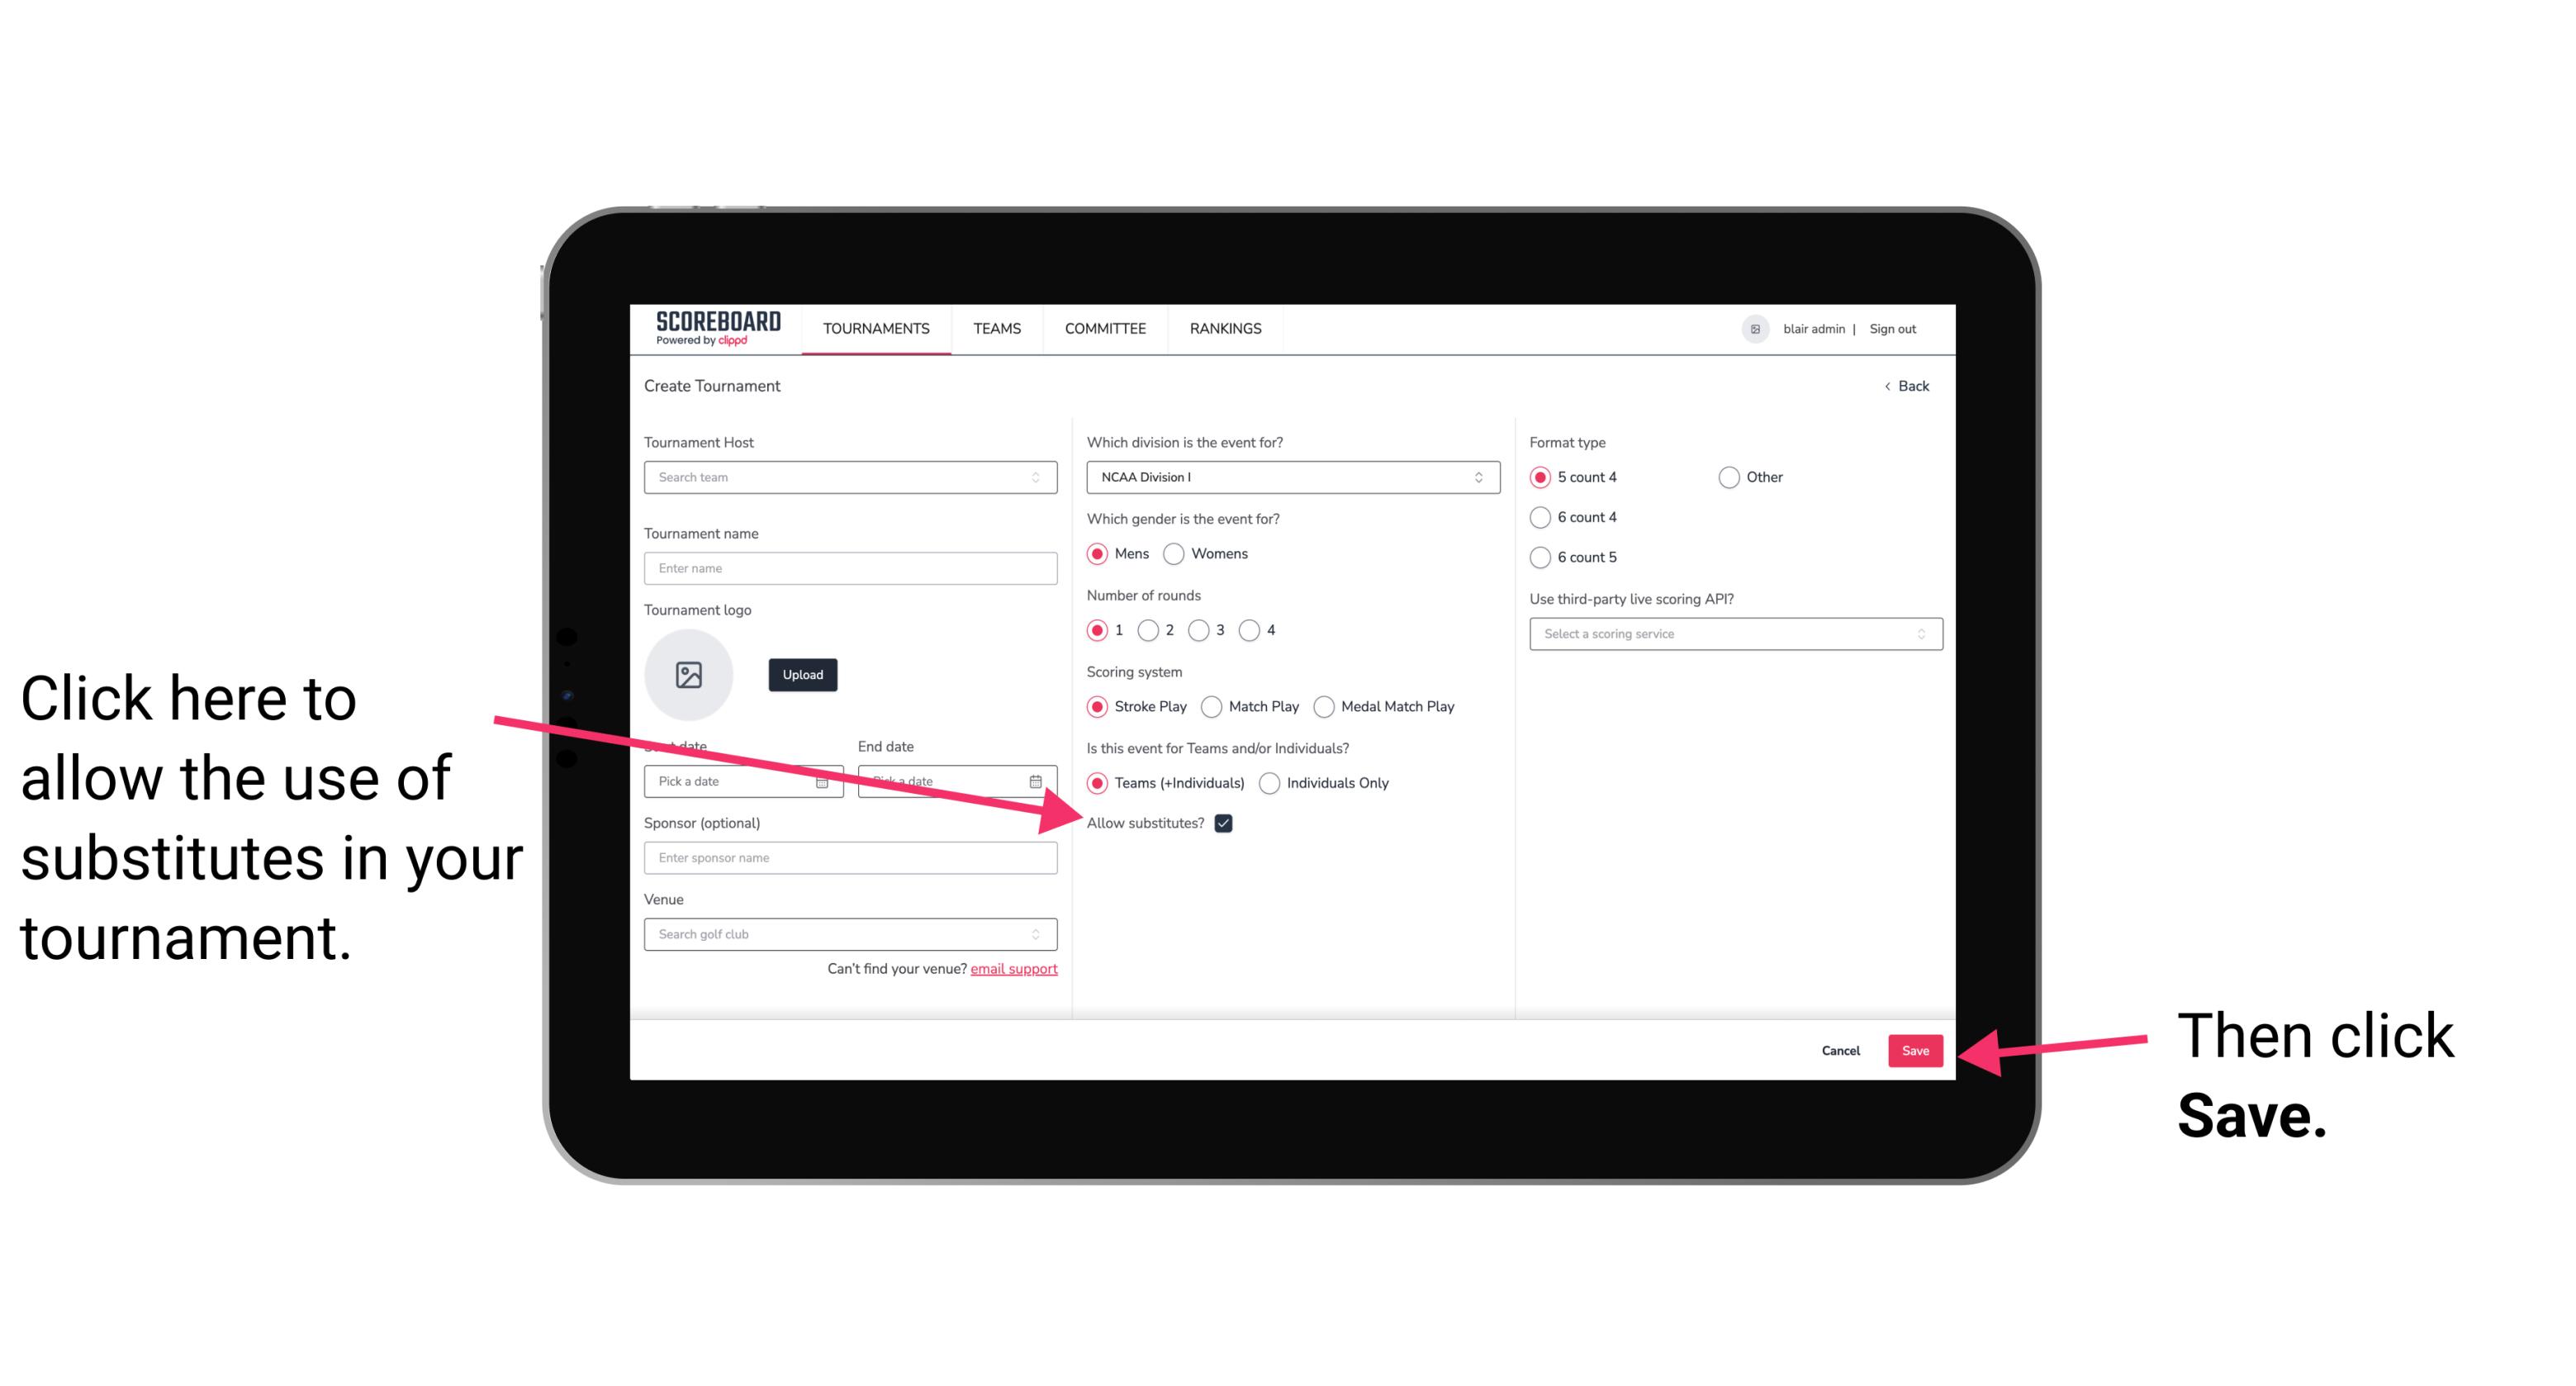Click the image placeholder upload icon
Image resolution: width=2576 pixels, height=1386 pixels.
687,671
